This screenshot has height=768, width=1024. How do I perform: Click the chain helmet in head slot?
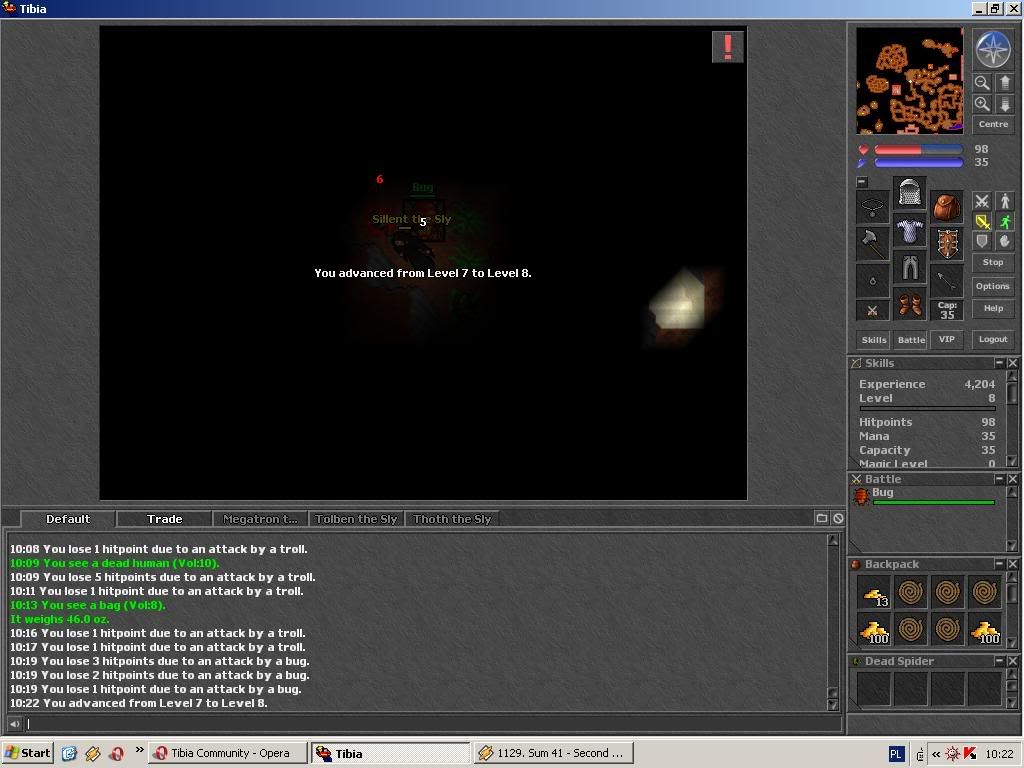(x=909, y=193)
